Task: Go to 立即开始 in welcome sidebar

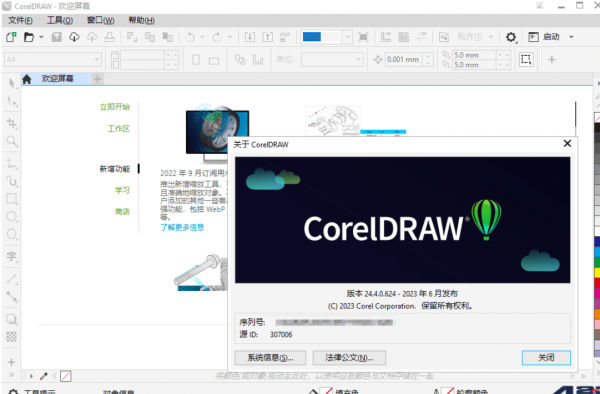Action: coord(115,107)
